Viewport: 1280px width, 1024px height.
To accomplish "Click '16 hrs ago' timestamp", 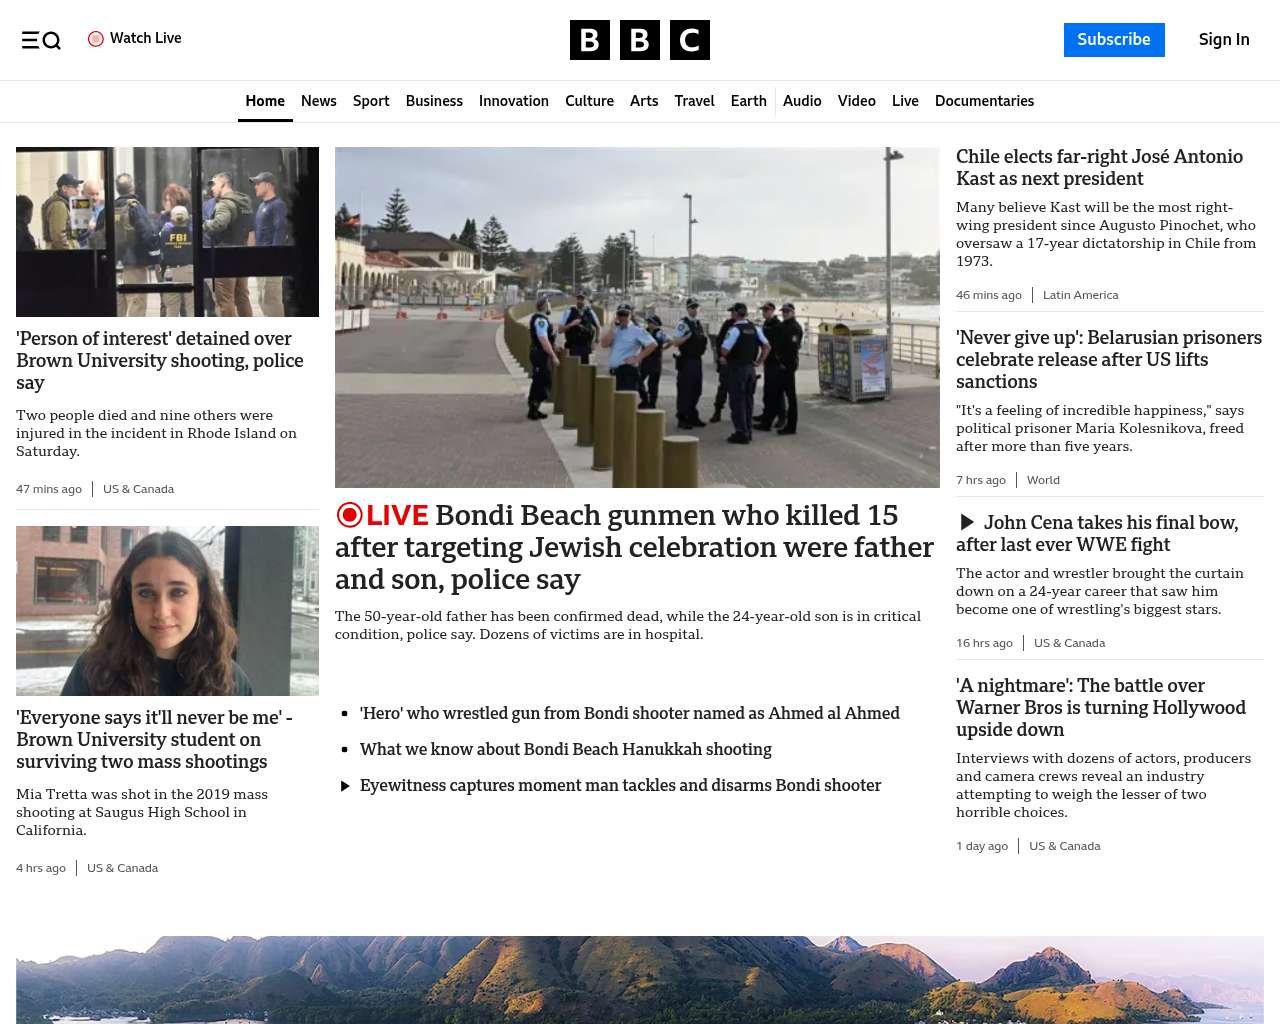I will [984, 643].
